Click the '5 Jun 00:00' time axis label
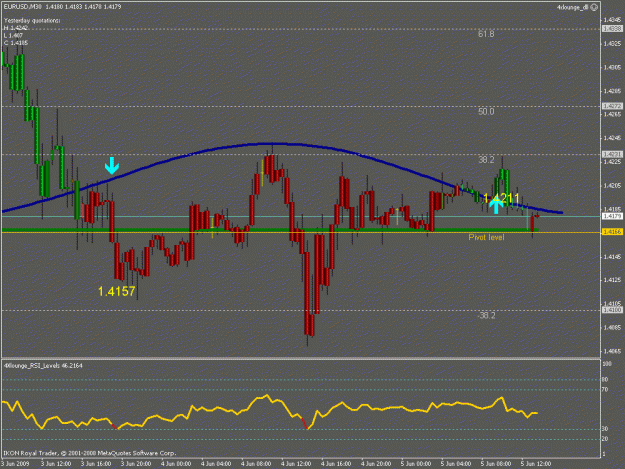The width and height of the screenshot is (625, 469). tap(416, 464)
